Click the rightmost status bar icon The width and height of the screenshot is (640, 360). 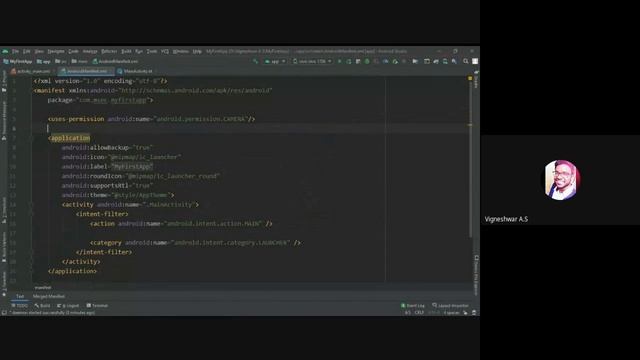474,313
